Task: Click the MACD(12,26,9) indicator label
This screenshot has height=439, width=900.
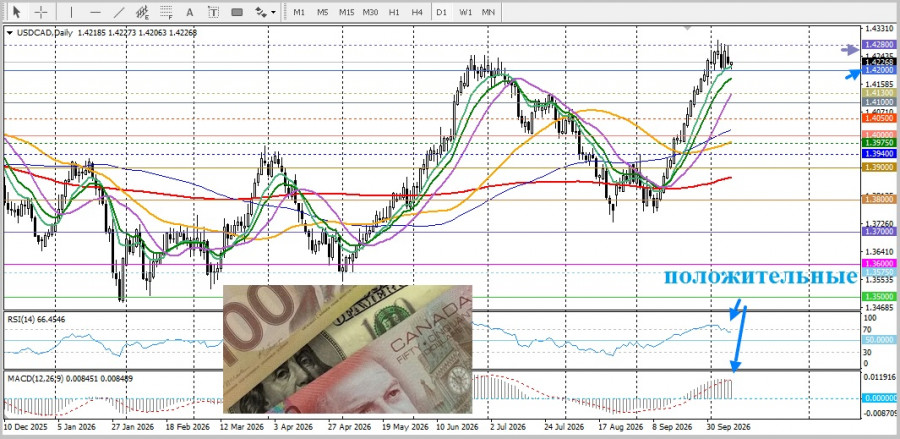Action: [x=69, y=378]
